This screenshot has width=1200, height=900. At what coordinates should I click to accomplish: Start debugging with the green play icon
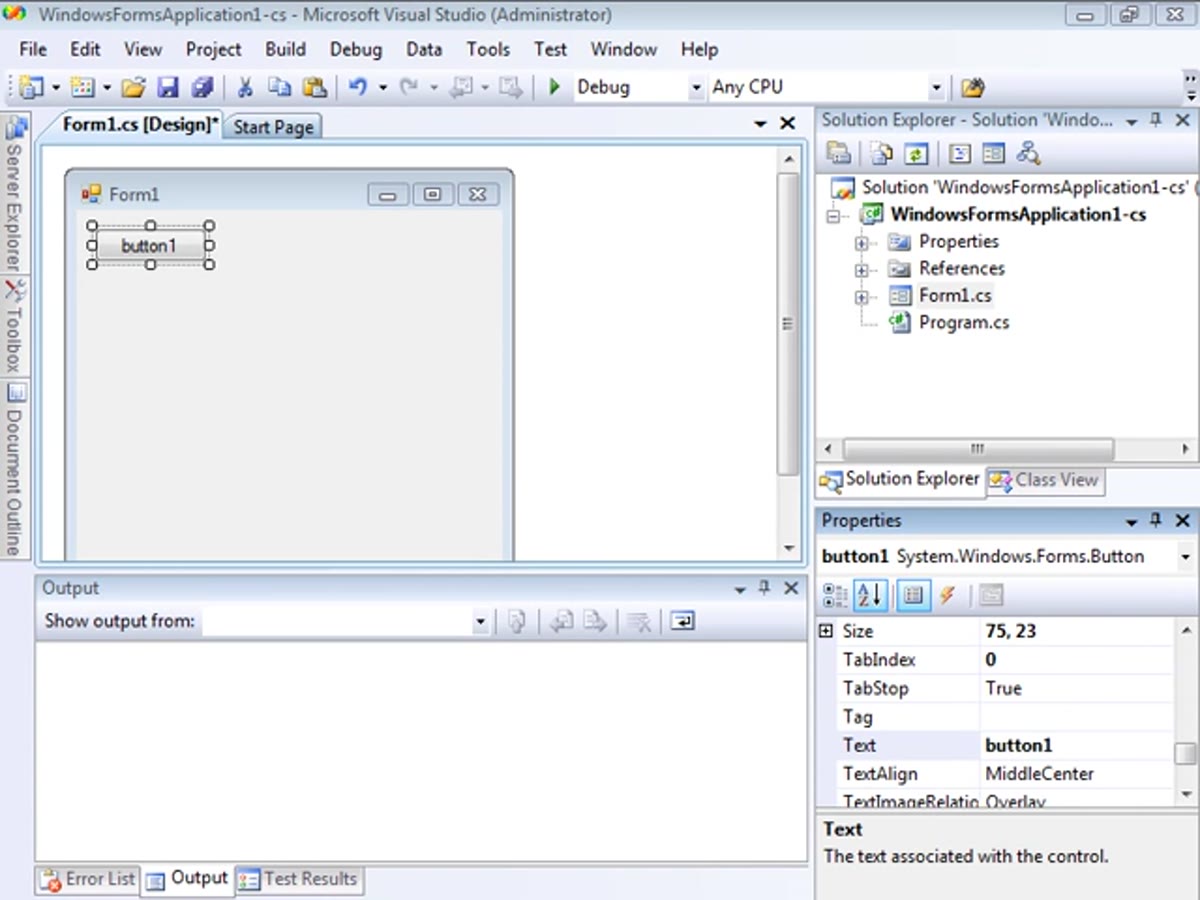point(555,88)
